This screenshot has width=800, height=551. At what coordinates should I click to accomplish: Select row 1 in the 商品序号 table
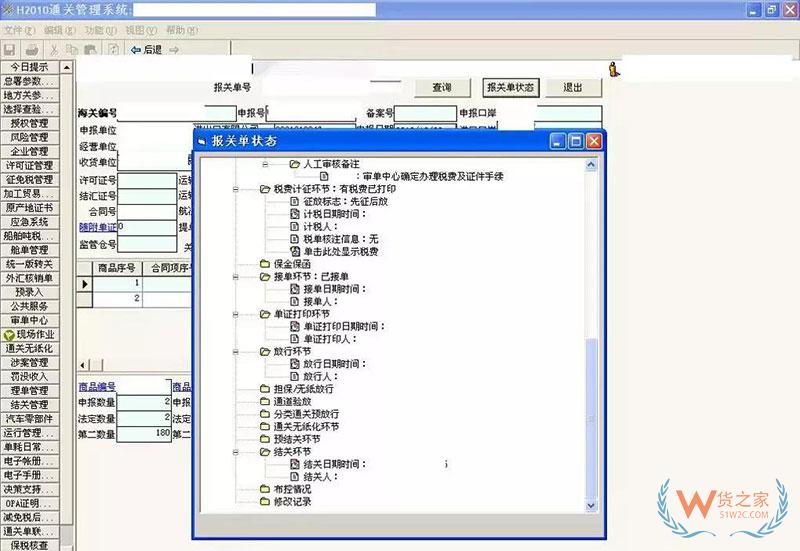click(135, 284)
